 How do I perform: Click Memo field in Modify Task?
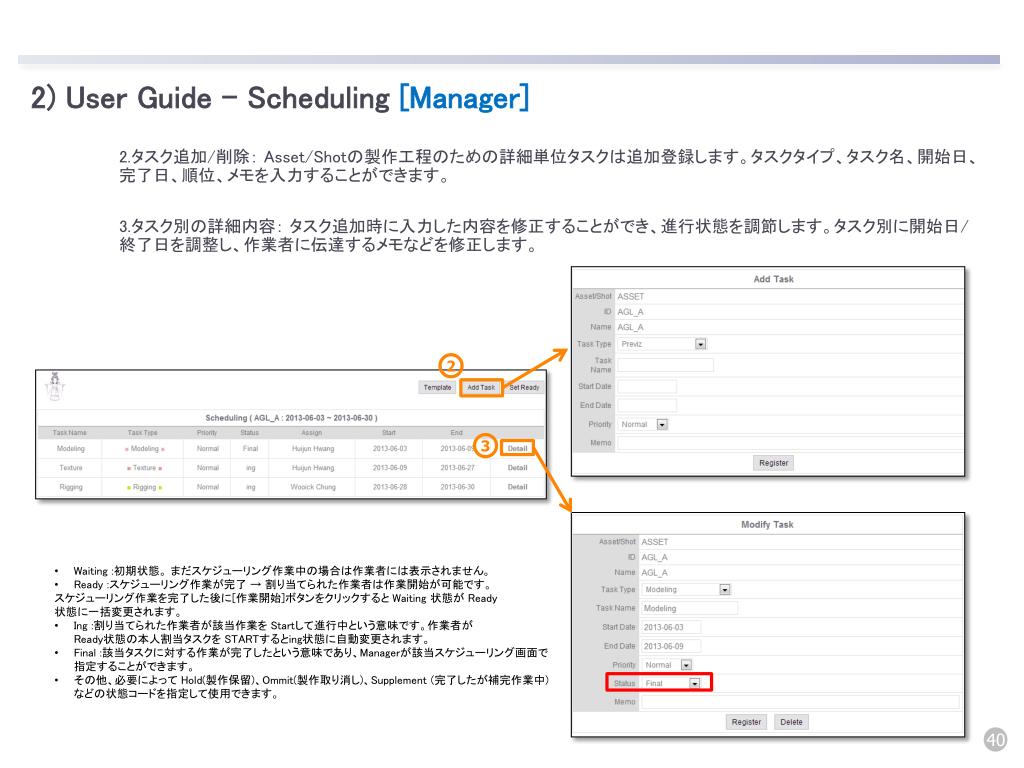click(x=800, y=702)
